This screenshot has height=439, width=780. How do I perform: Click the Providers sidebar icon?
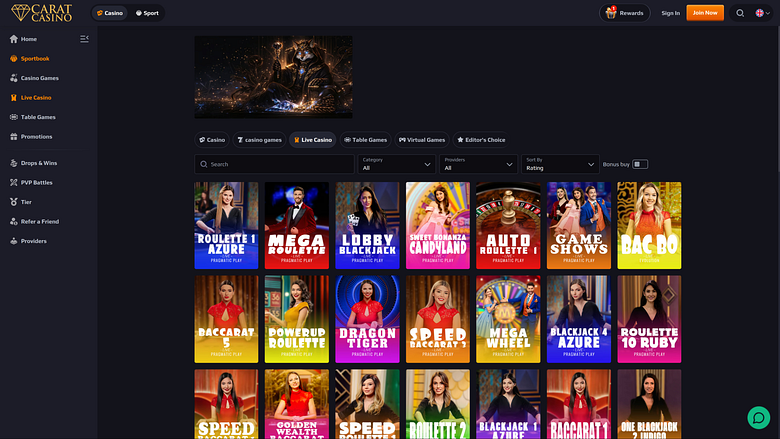[13, 241]
